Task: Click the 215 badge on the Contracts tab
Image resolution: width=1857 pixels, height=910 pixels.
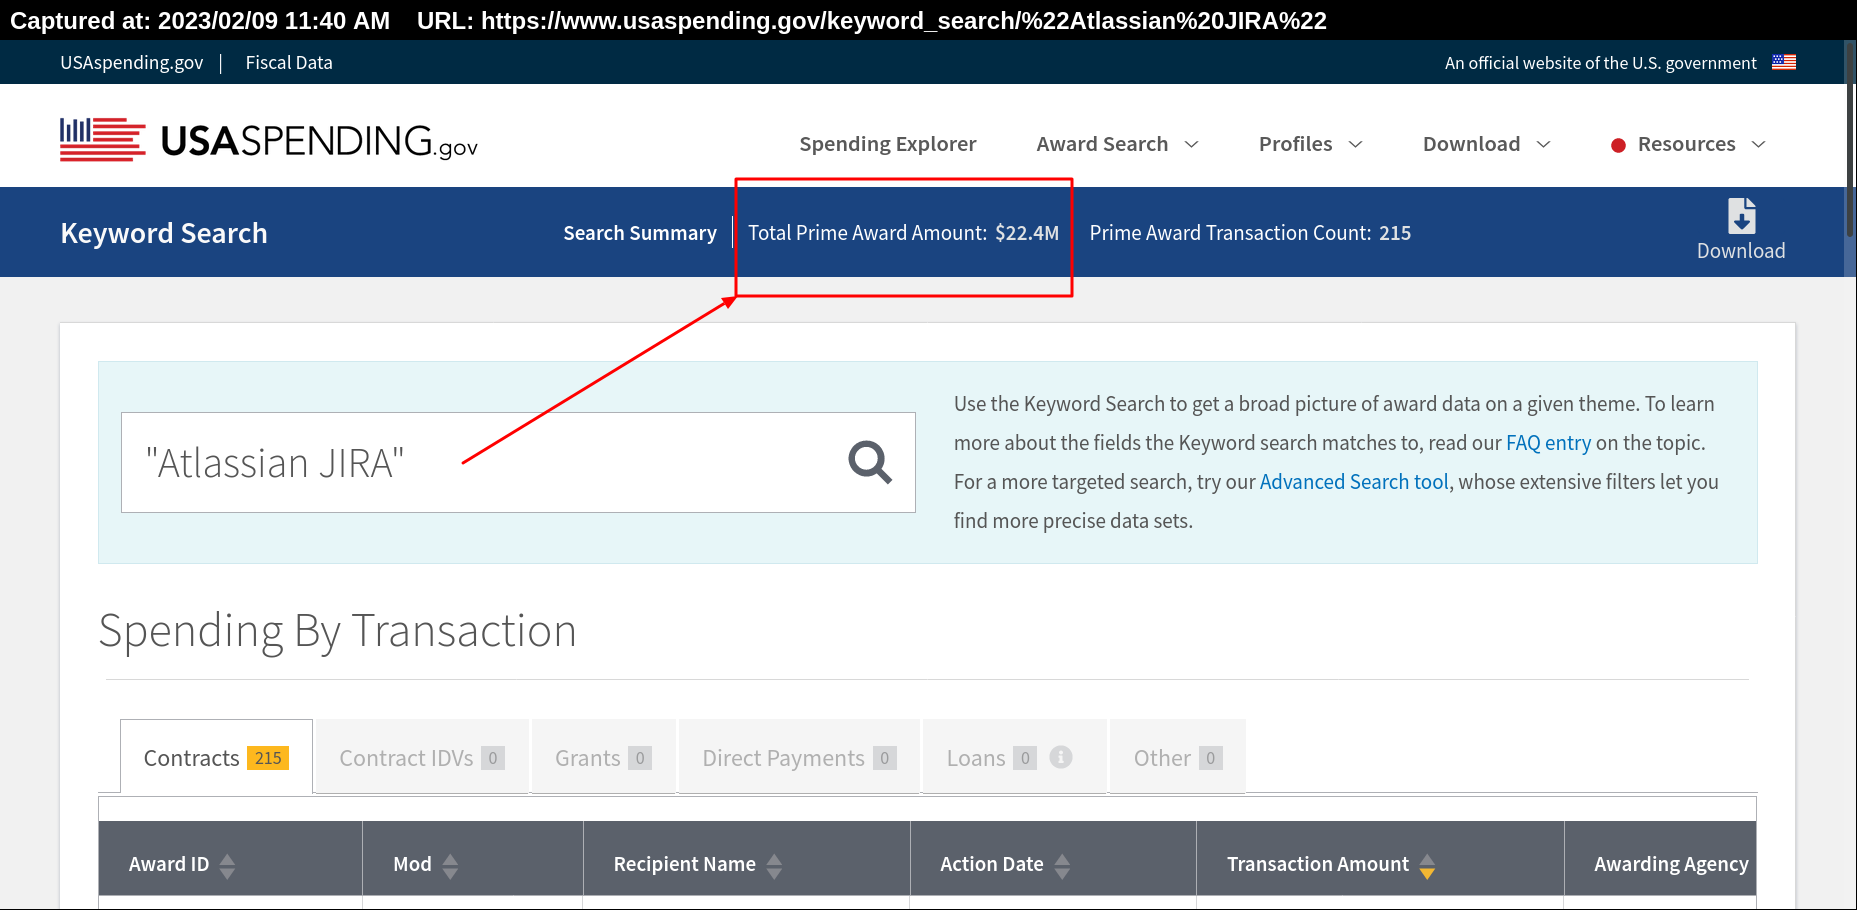Action: point(268,758)
